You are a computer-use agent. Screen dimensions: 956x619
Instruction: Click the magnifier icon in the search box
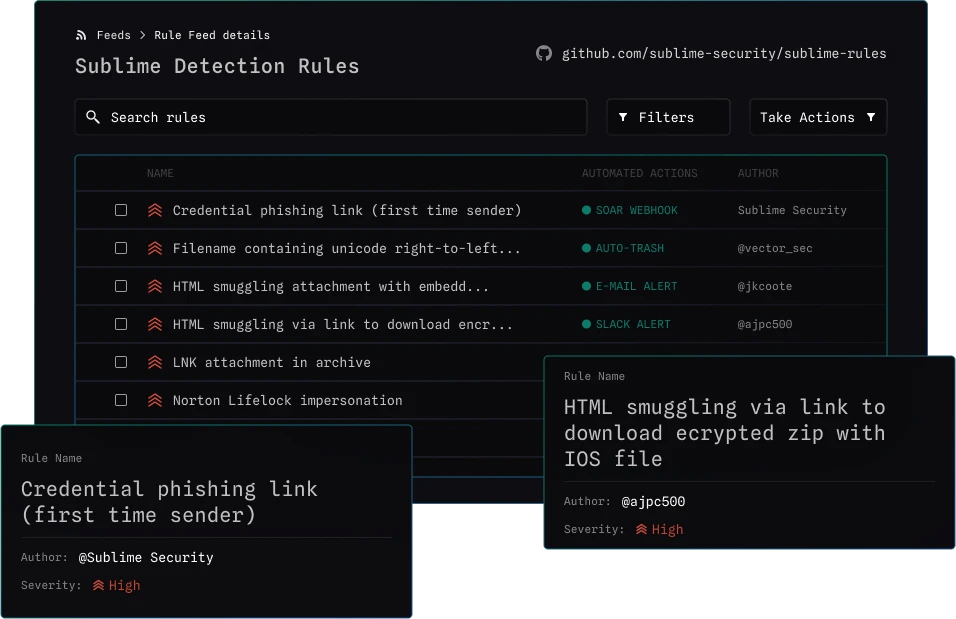(x=93, y=116)
